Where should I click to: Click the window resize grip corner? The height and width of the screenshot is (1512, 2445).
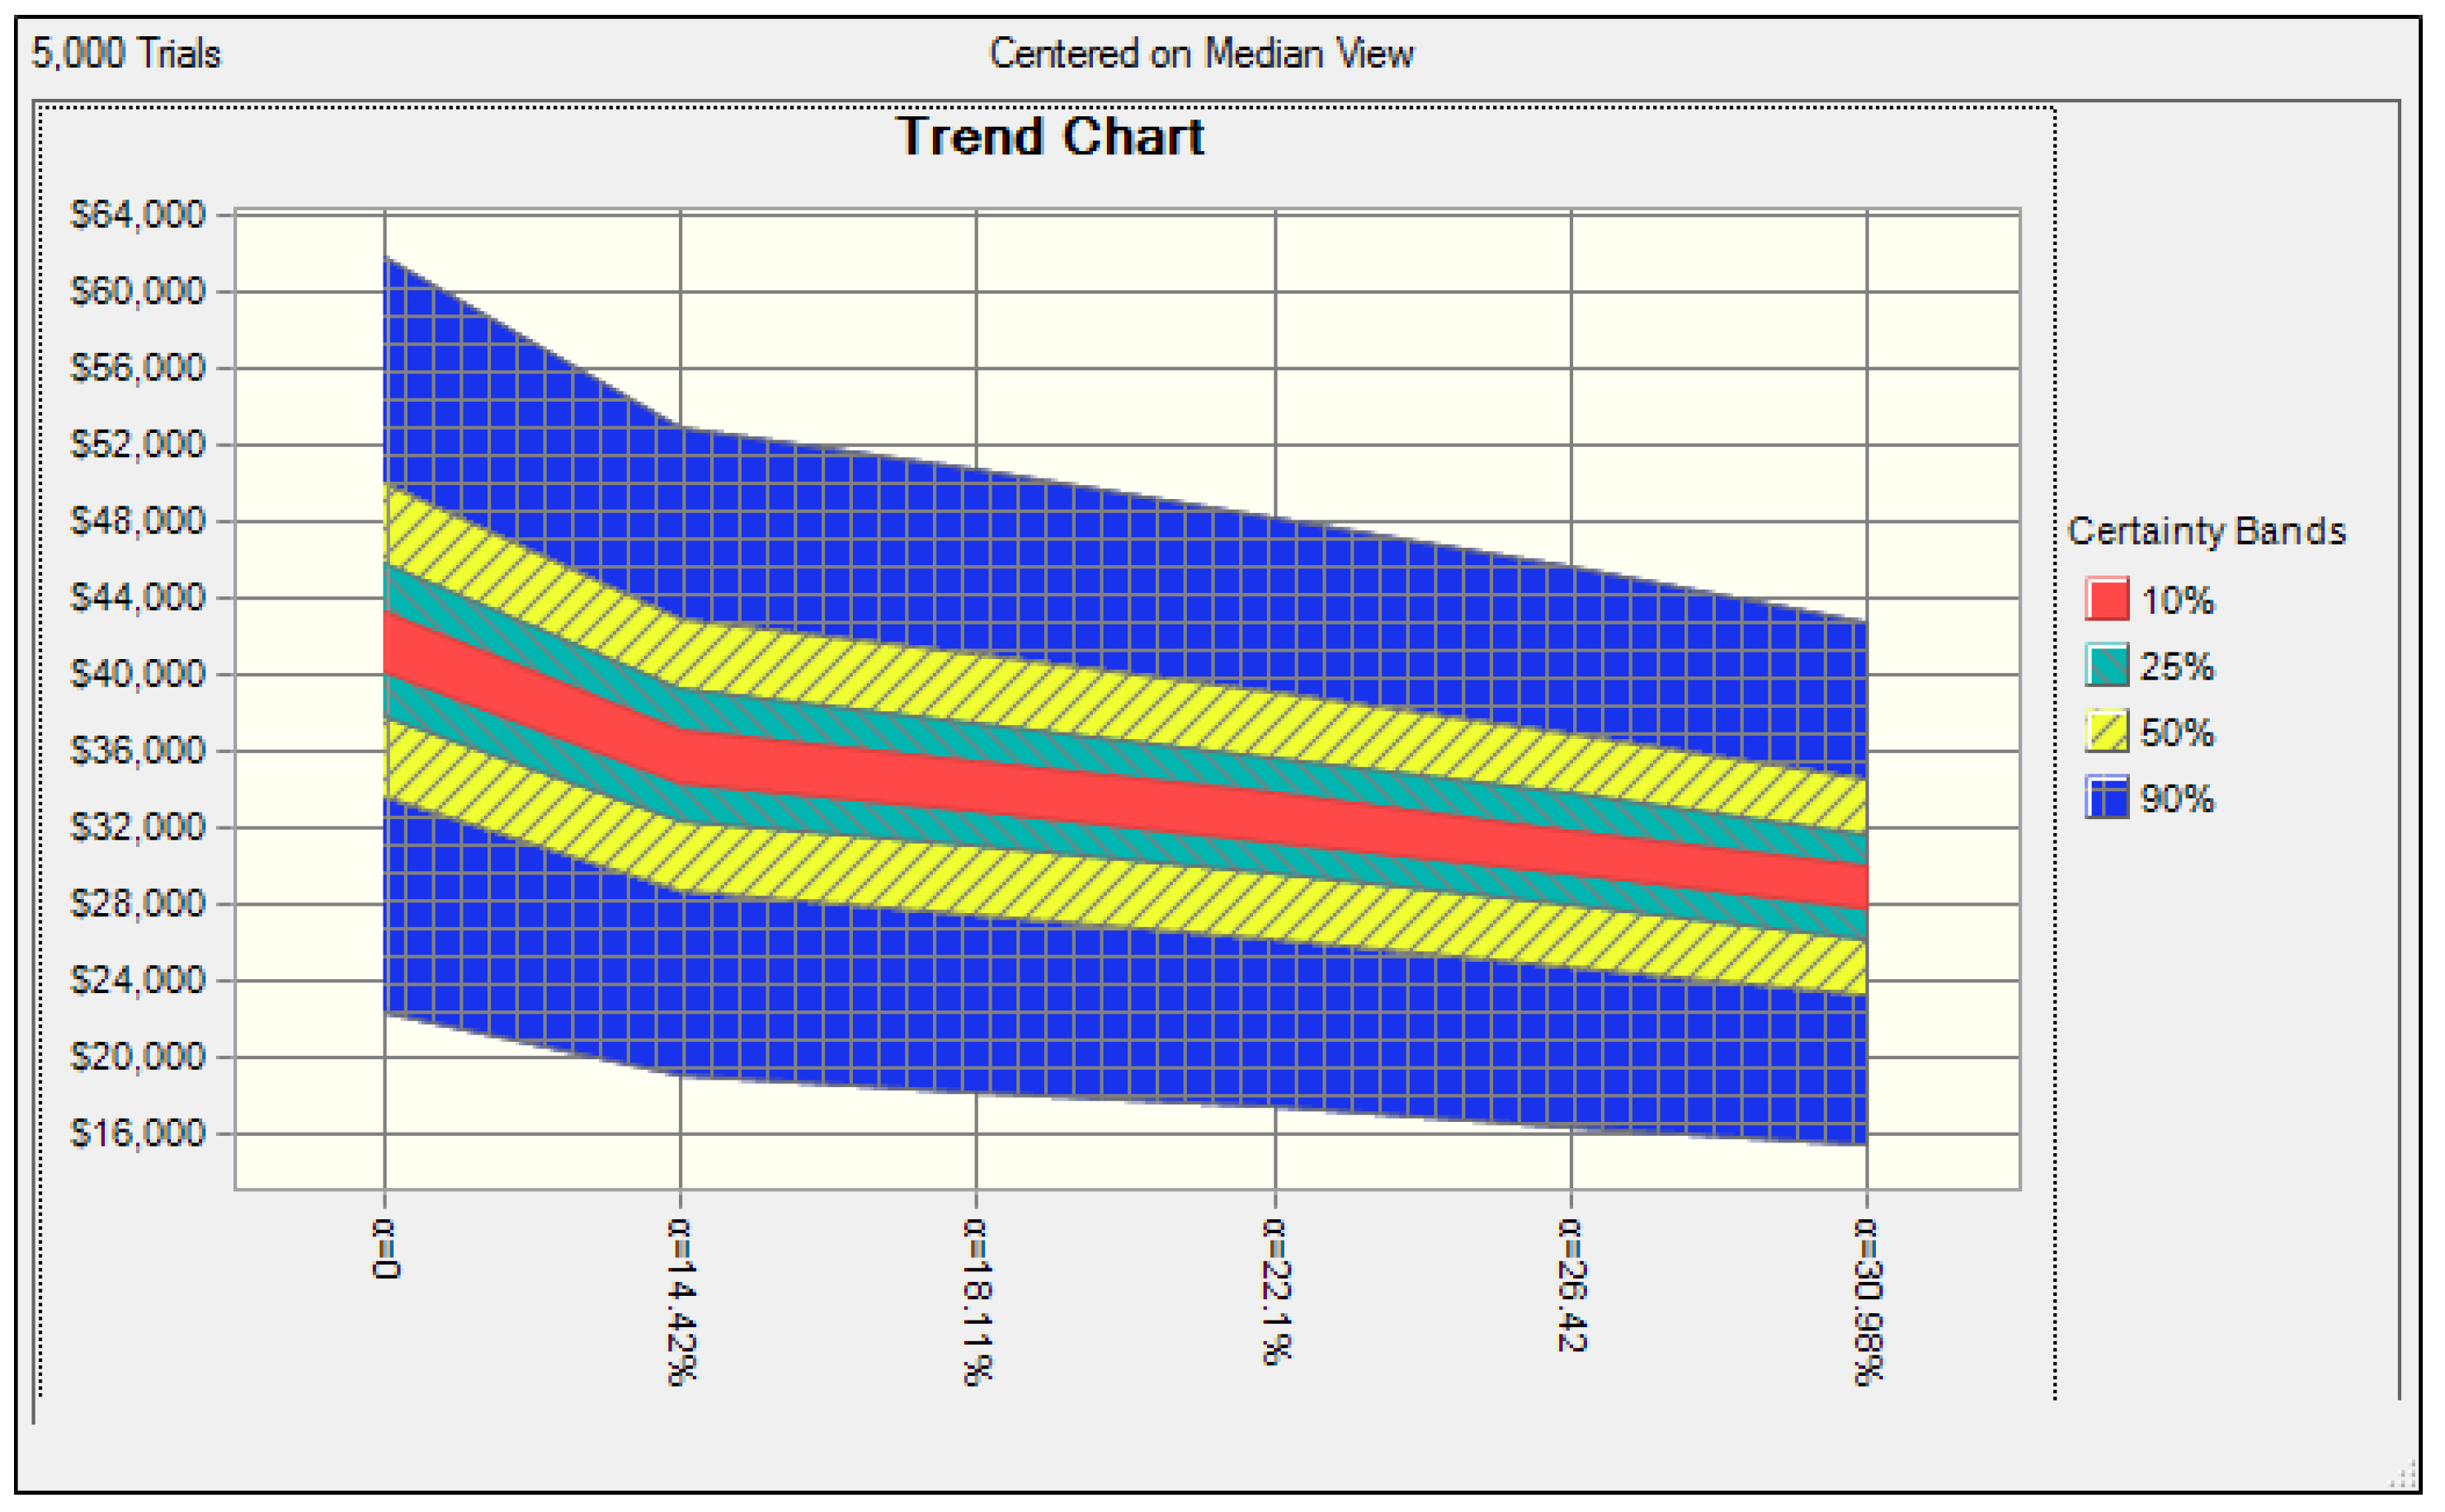(2405, 1477)
